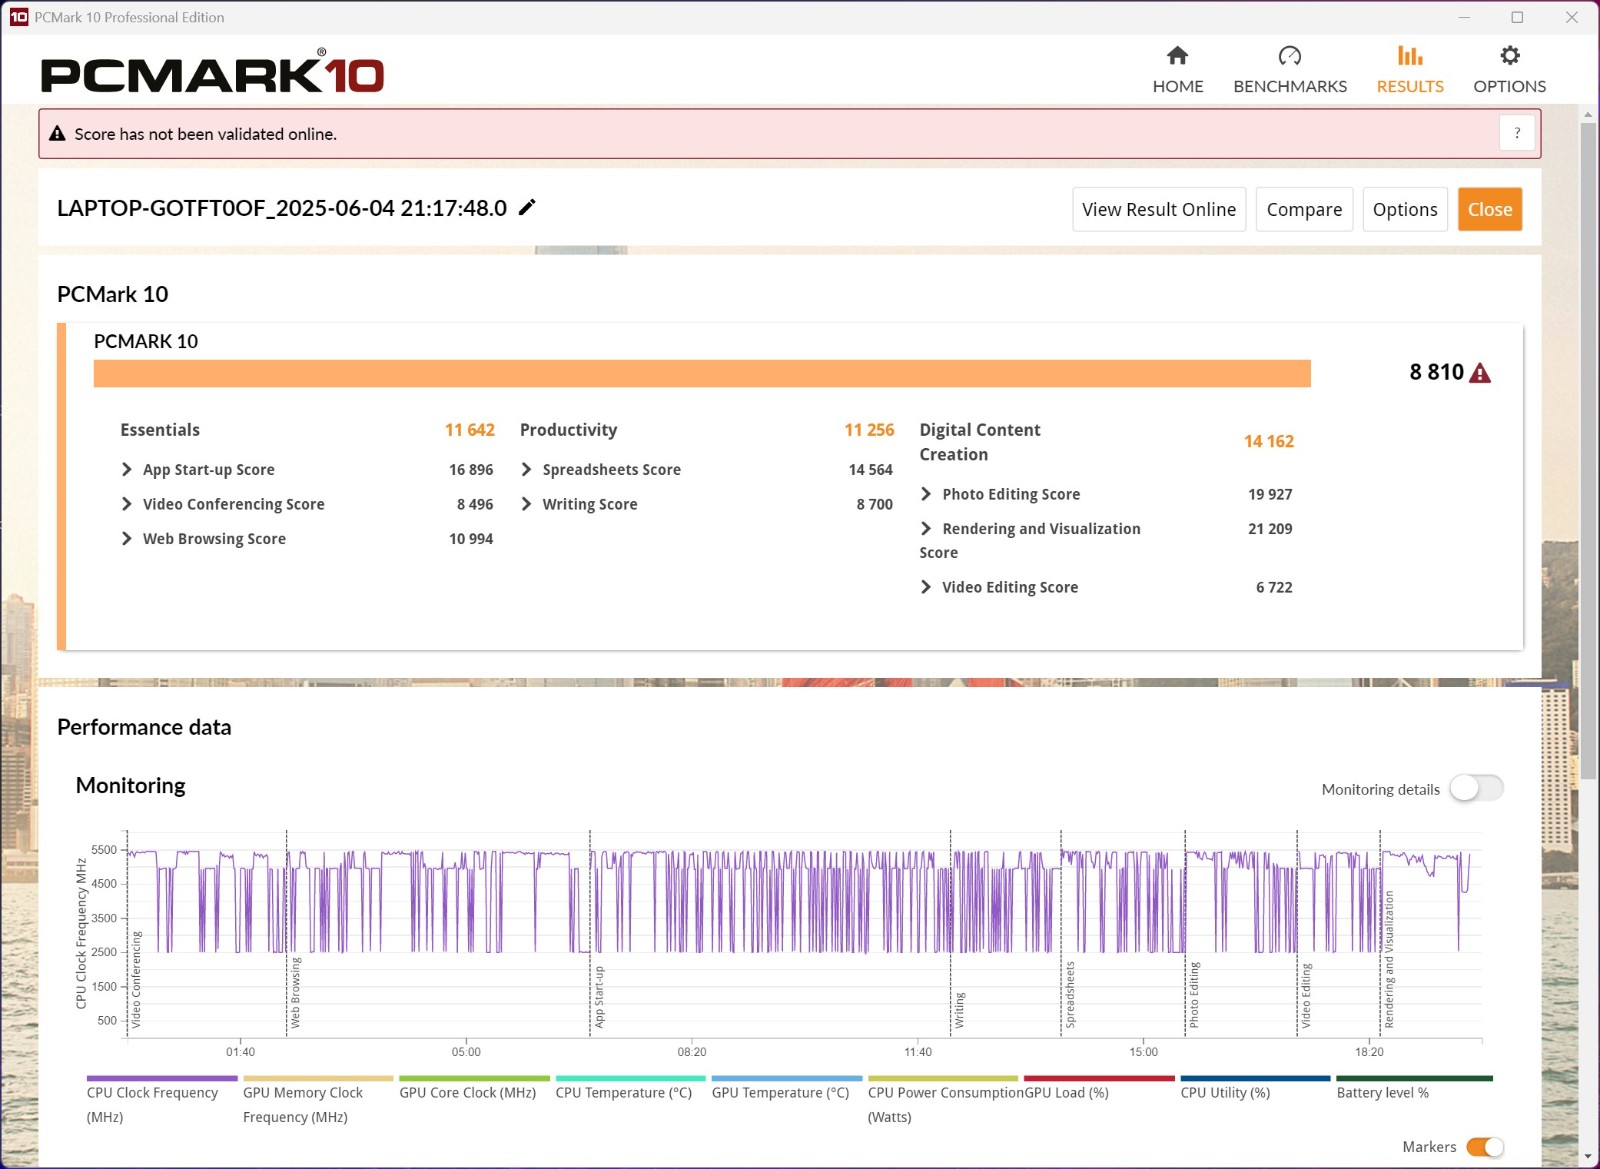Click the warning icon in validation banner
Viewport: 1600px width, 1169px height.
pos(58,133)
